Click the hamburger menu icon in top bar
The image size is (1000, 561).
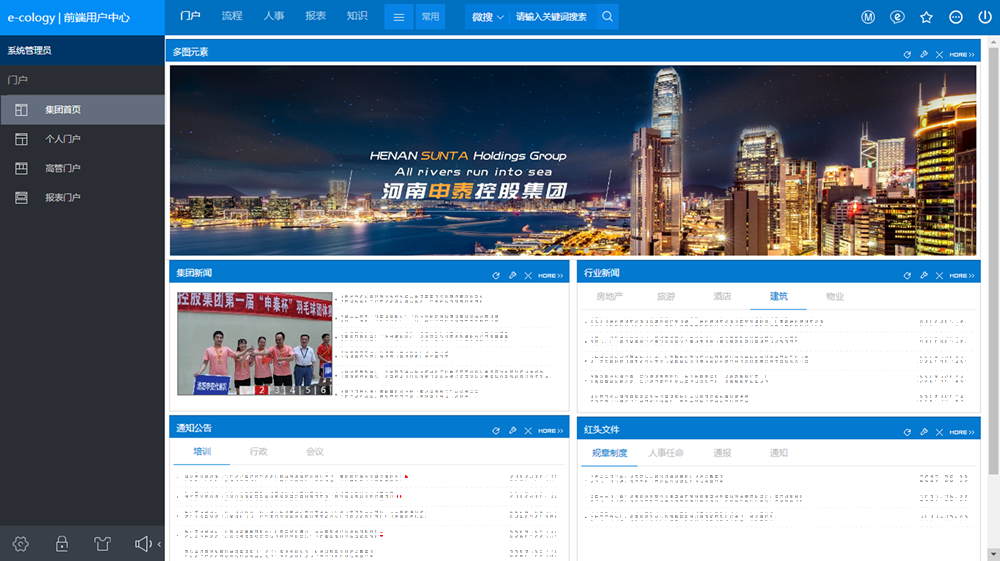click(399, 17)
